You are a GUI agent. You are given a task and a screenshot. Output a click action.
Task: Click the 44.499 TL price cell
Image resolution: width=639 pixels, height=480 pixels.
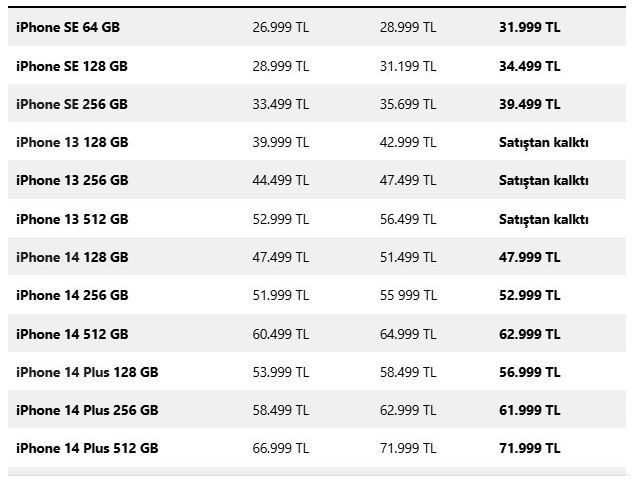tap(281, 180)
